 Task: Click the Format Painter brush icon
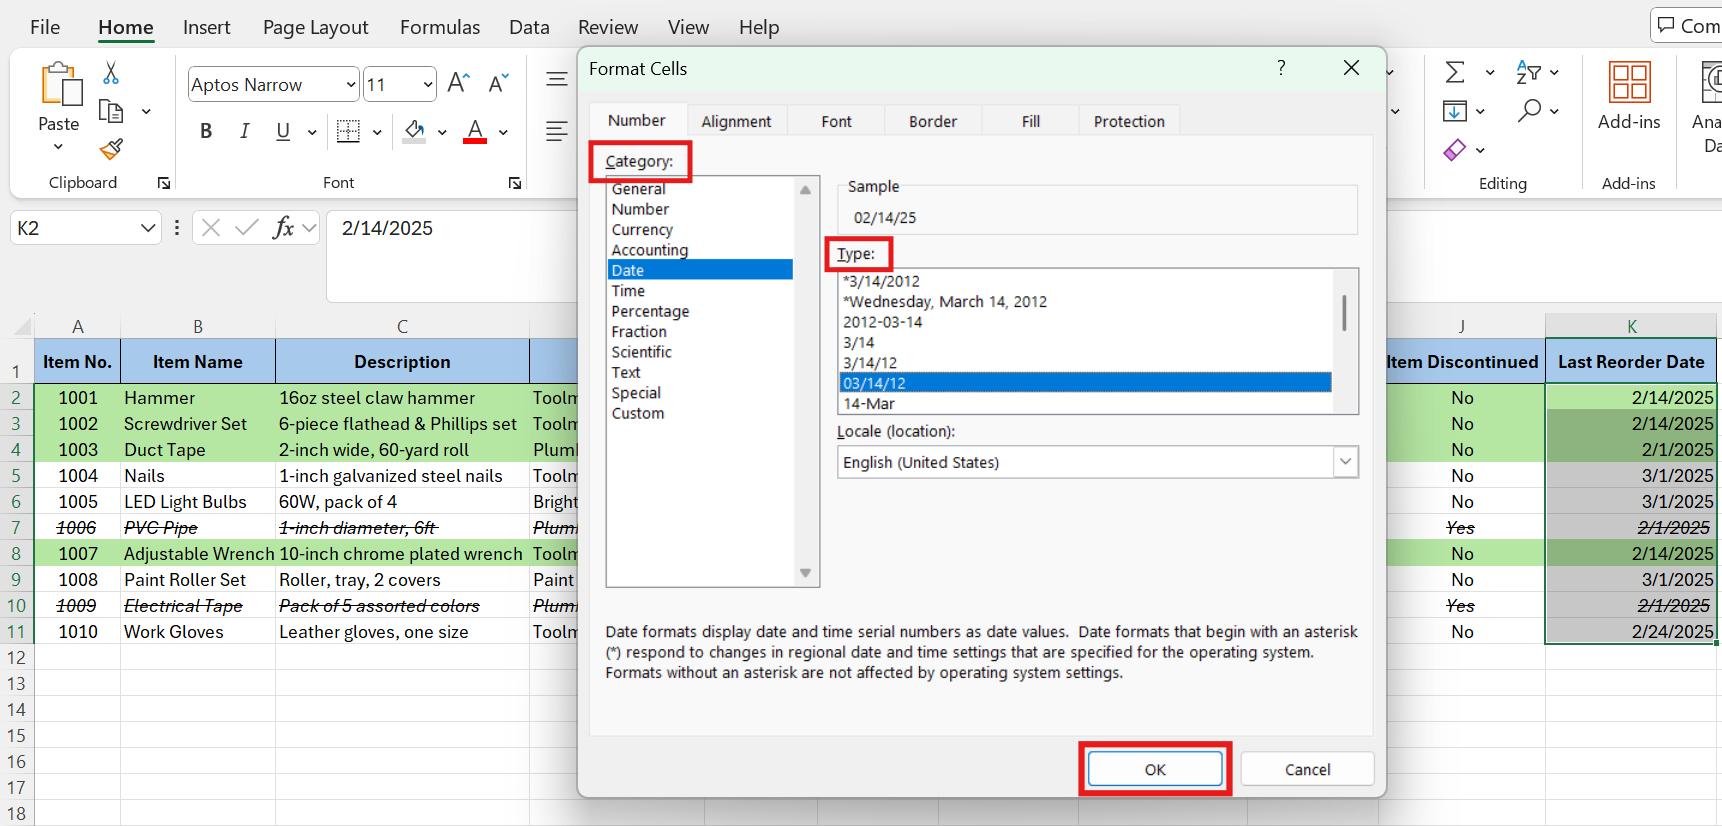click(111, 149)
